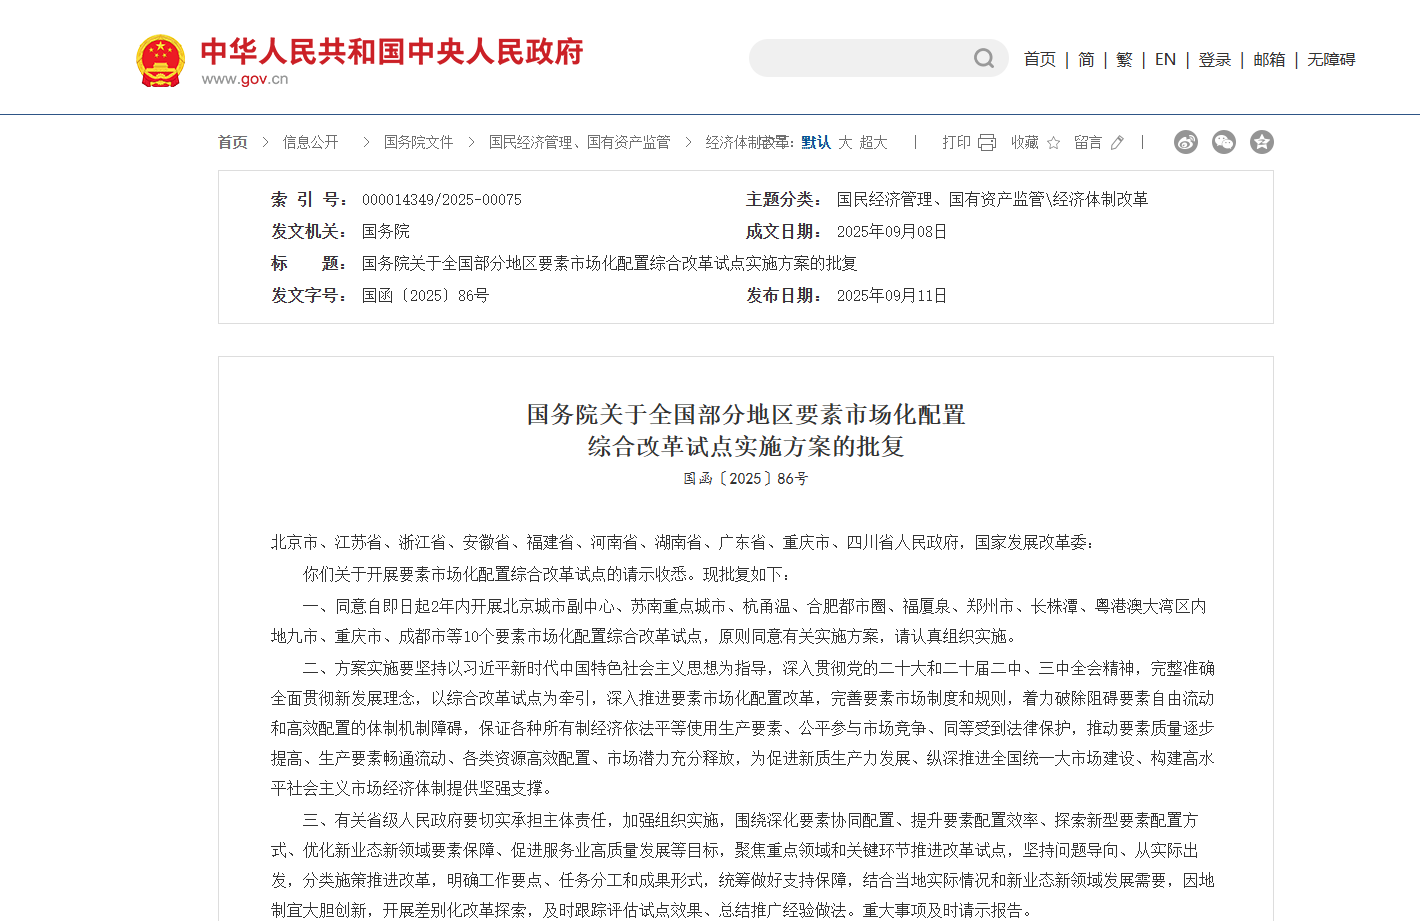The image size is (1420, 921).
Task: Open 无障碍 accessibility mode
Action: point(1331,60)
